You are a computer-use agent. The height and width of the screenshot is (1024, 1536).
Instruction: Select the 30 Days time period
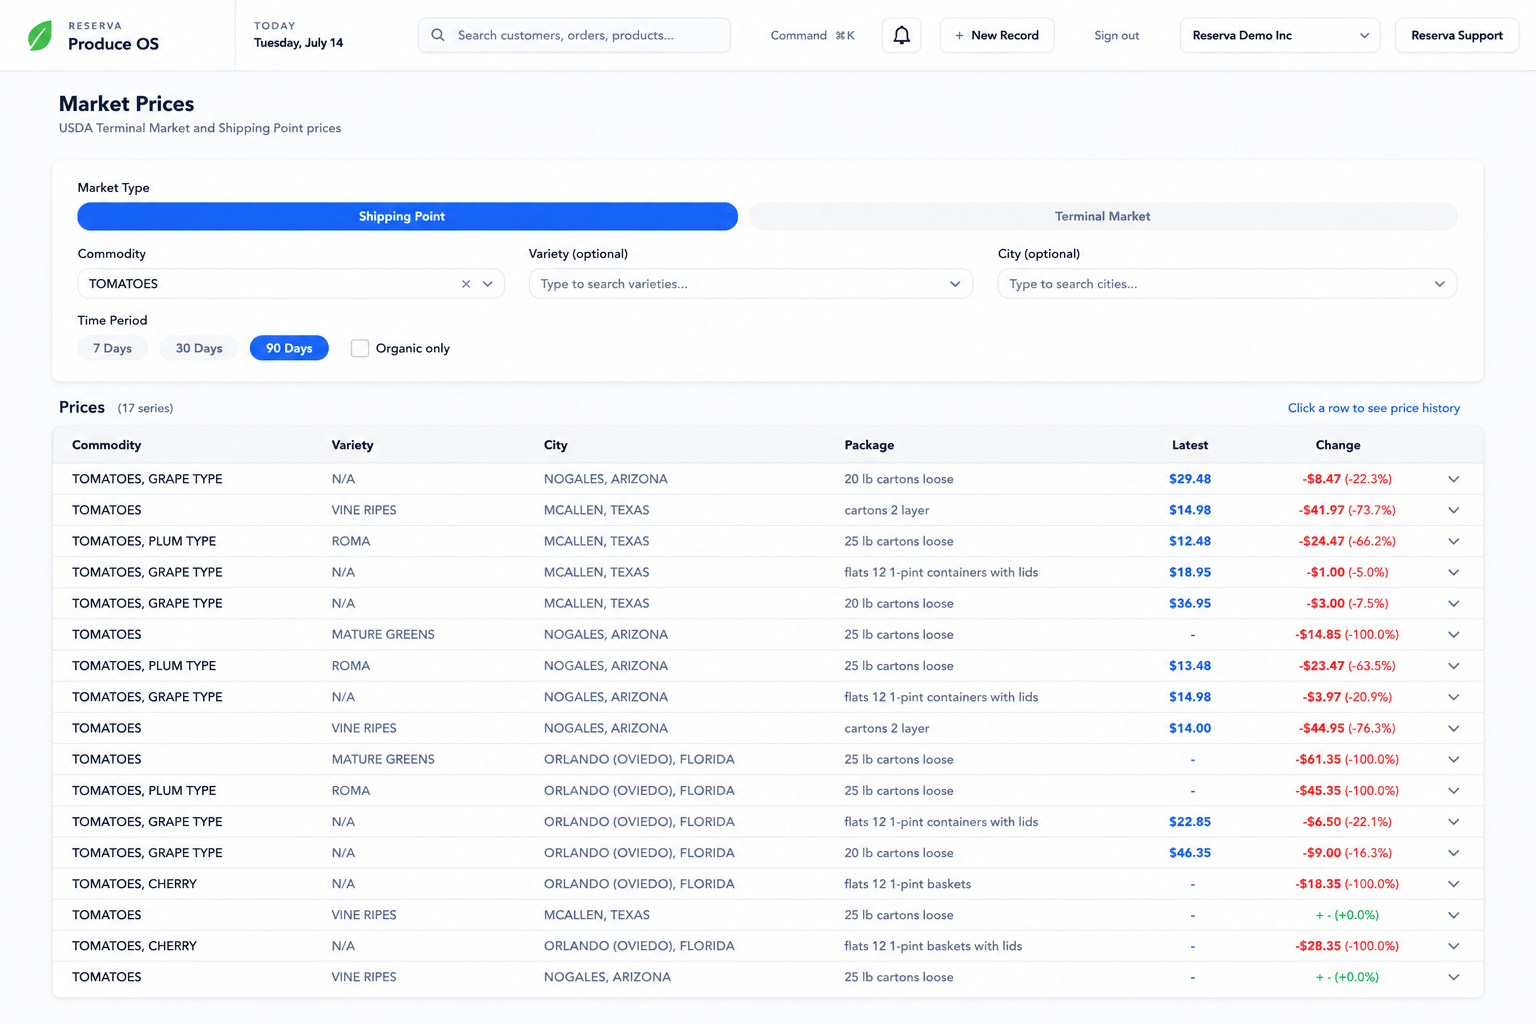[x=199, y=348]
